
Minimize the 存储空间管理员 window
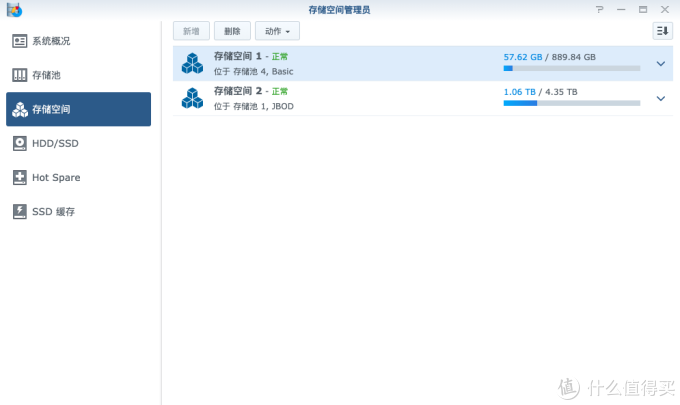(621, 9)
